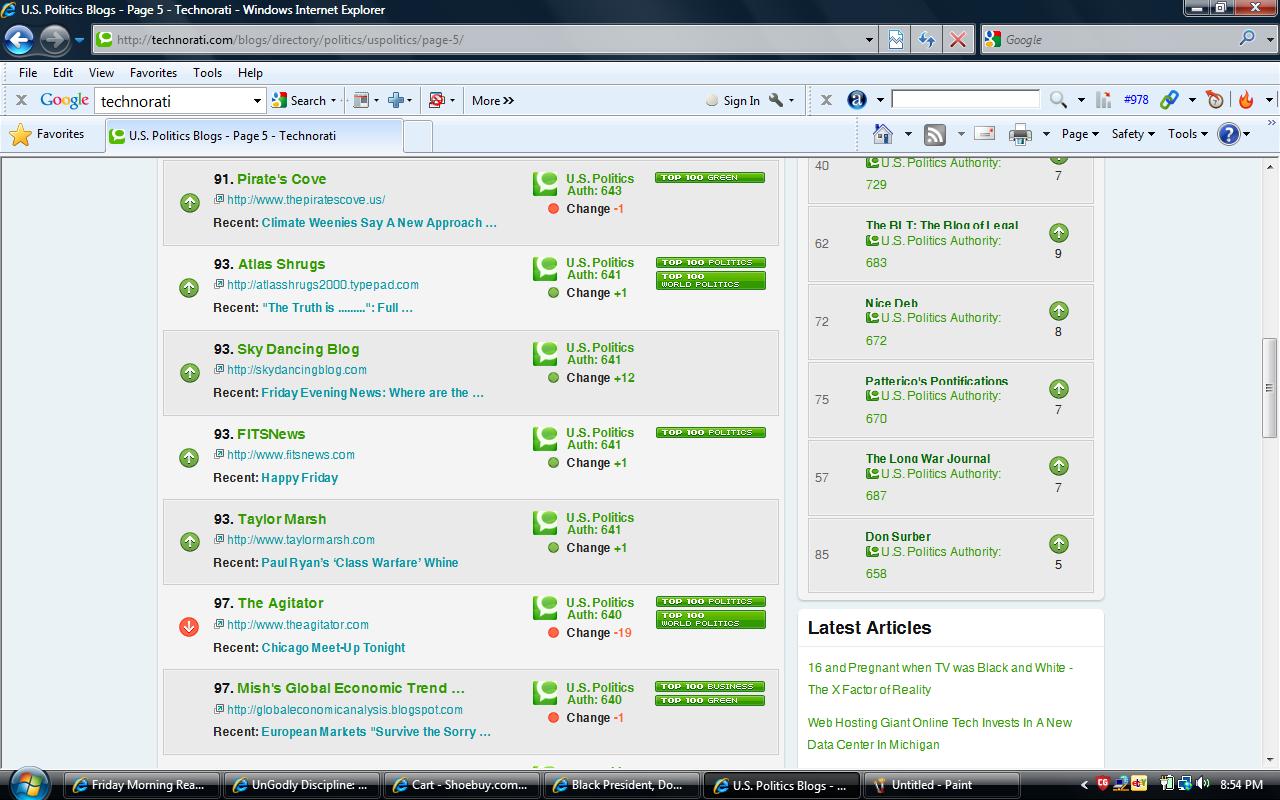Viewport: 1280px width, 800px height.
Task: Expand the address bar URL history dropdown
Action: 869,40
